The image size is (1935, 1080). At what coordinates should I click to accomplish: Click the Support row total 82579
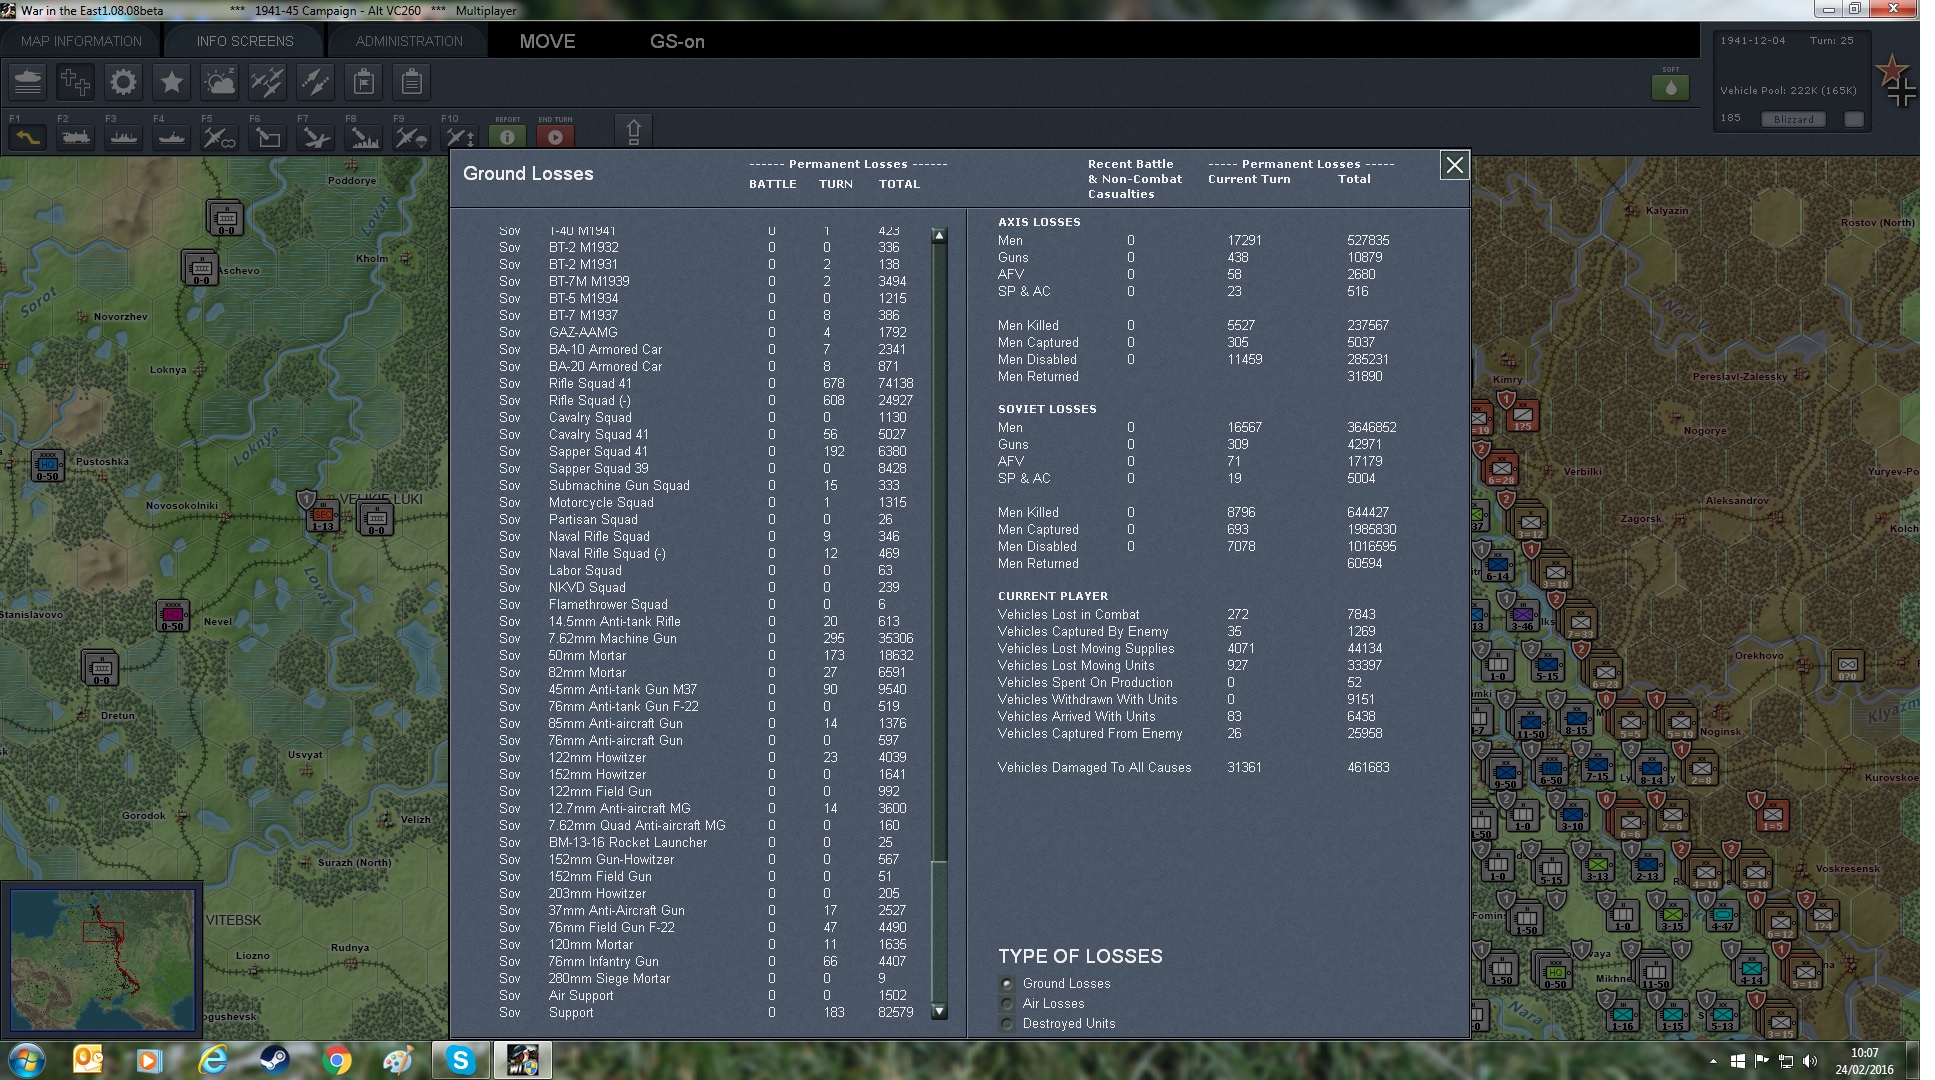(x=896, y=1012)
